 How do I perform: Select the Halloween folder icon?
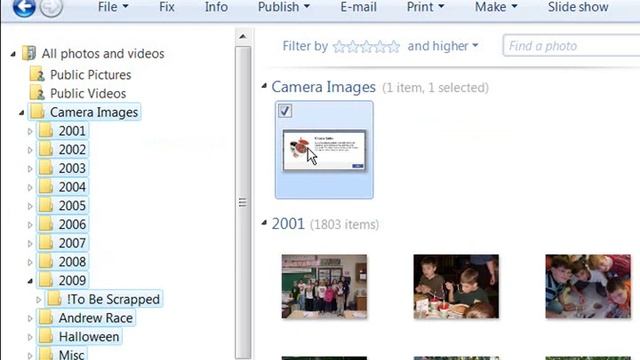(46, 337)
